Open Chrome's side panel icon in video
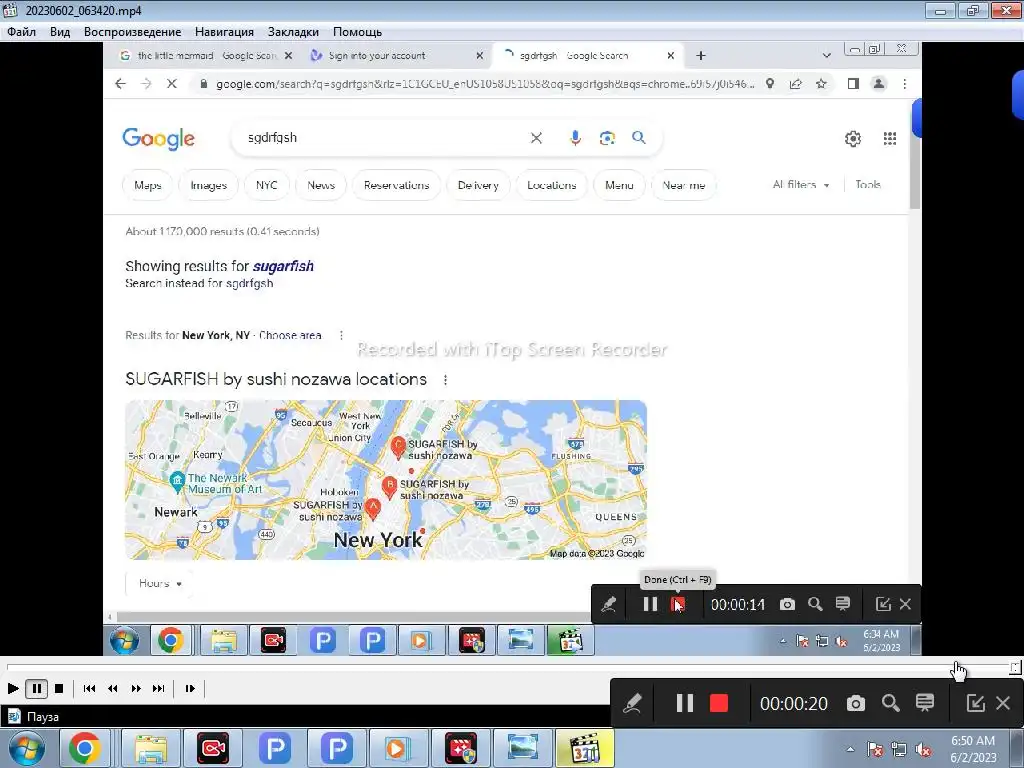 pyautogui.click(x=853, y=84)
